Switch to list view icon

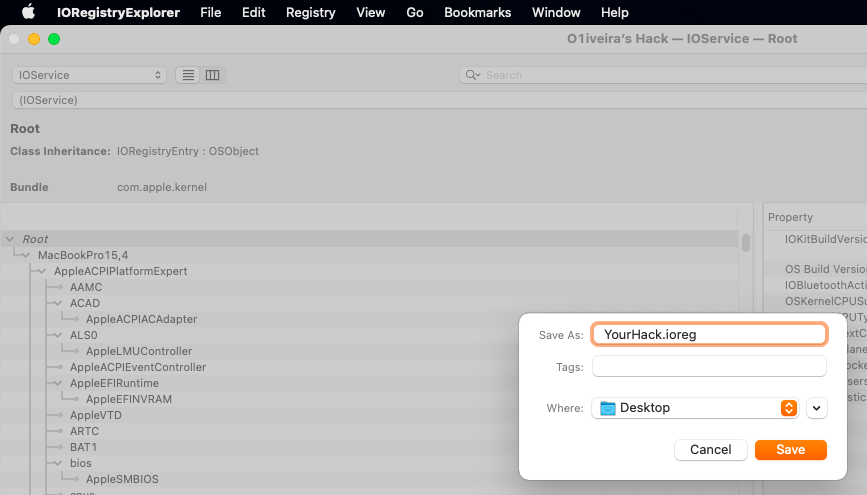(188, 75)
